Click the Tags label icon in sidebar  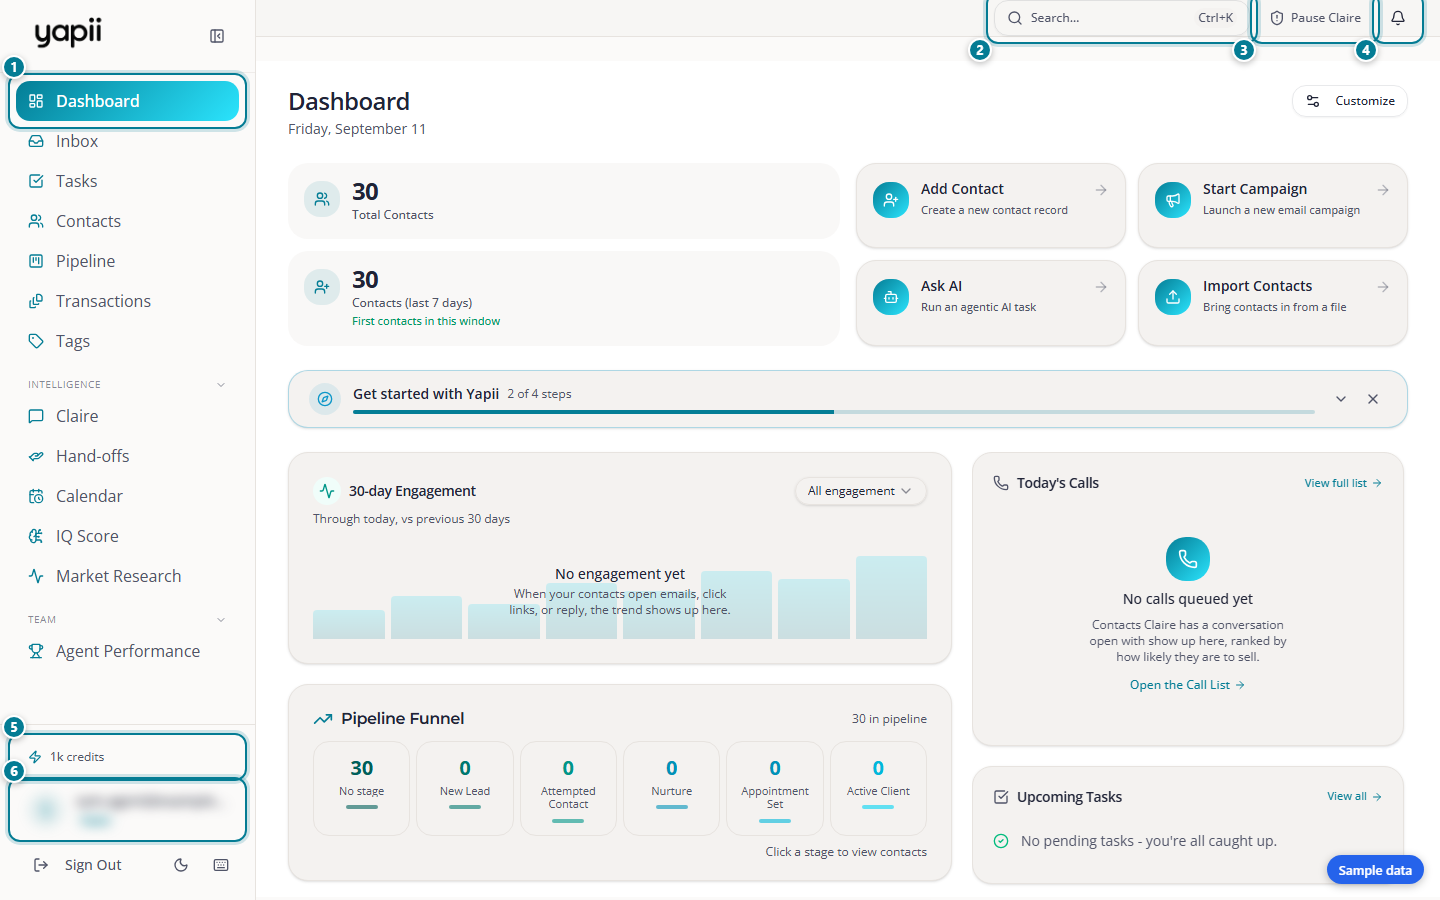click(x=36, y=341)
